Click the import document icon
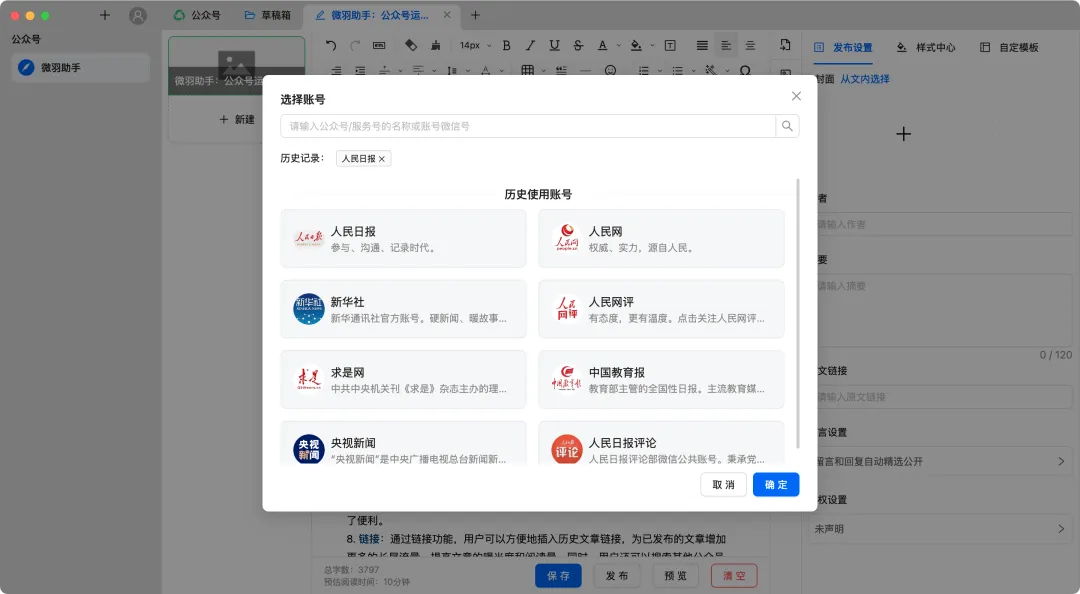The height and width of the screenshot is (594, 1080). (785, 45)
